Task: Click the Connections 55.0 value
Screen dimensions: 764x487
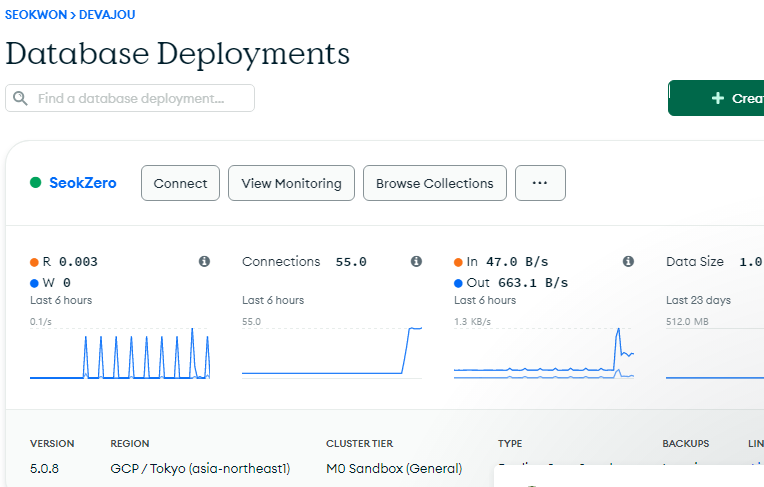Action: (351, 262)
